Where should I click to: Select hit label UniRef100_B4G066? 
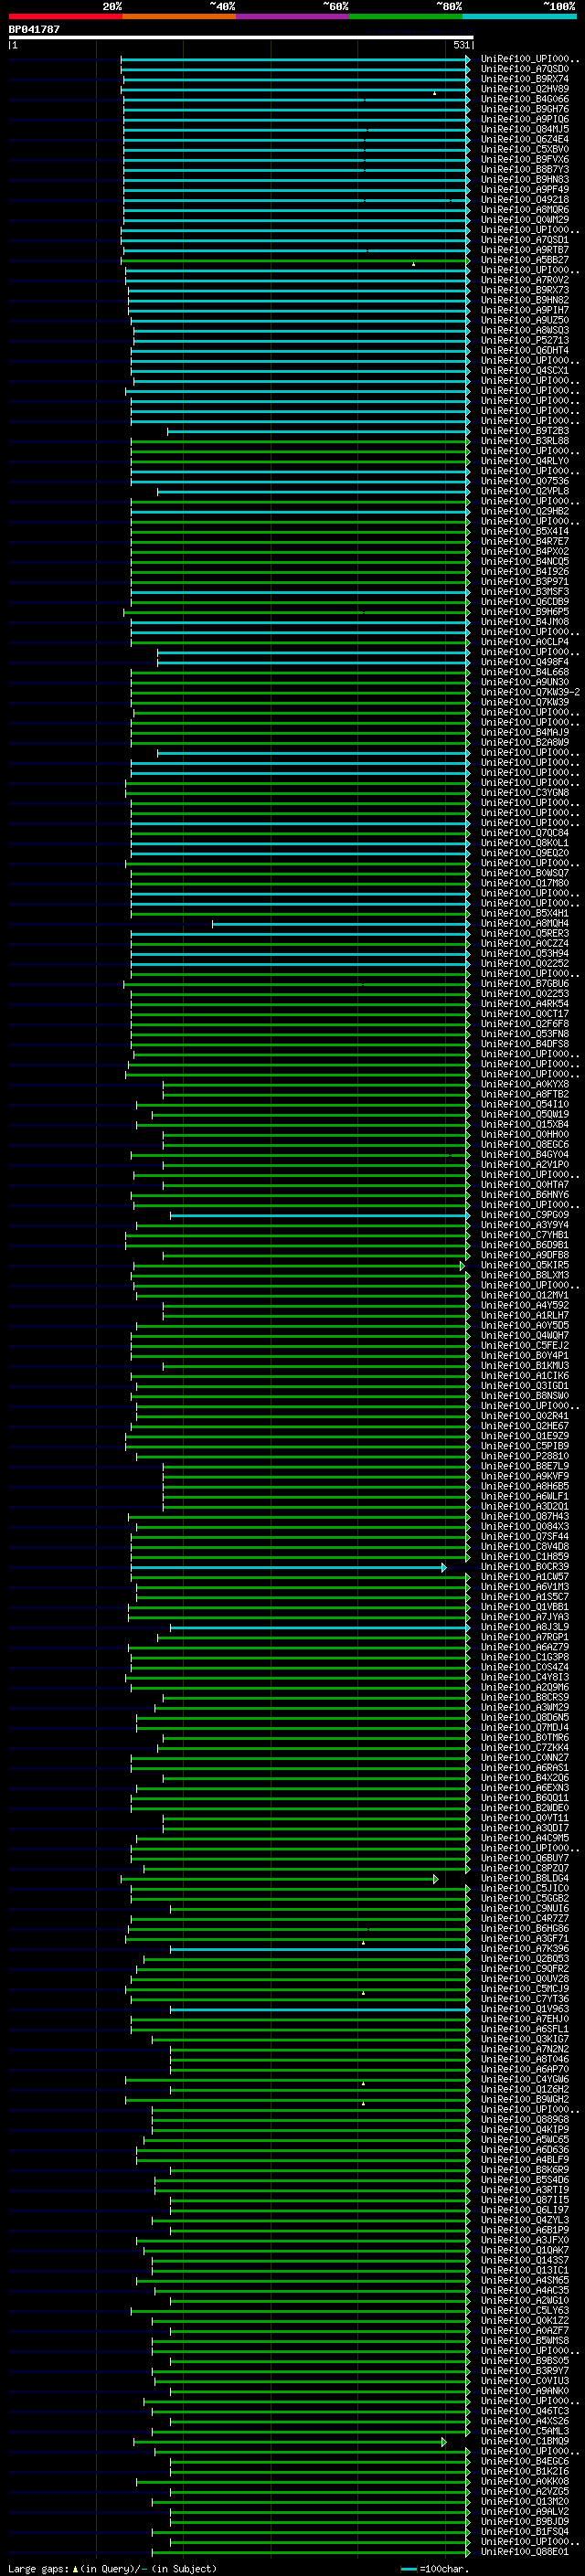tap(525, 100)
